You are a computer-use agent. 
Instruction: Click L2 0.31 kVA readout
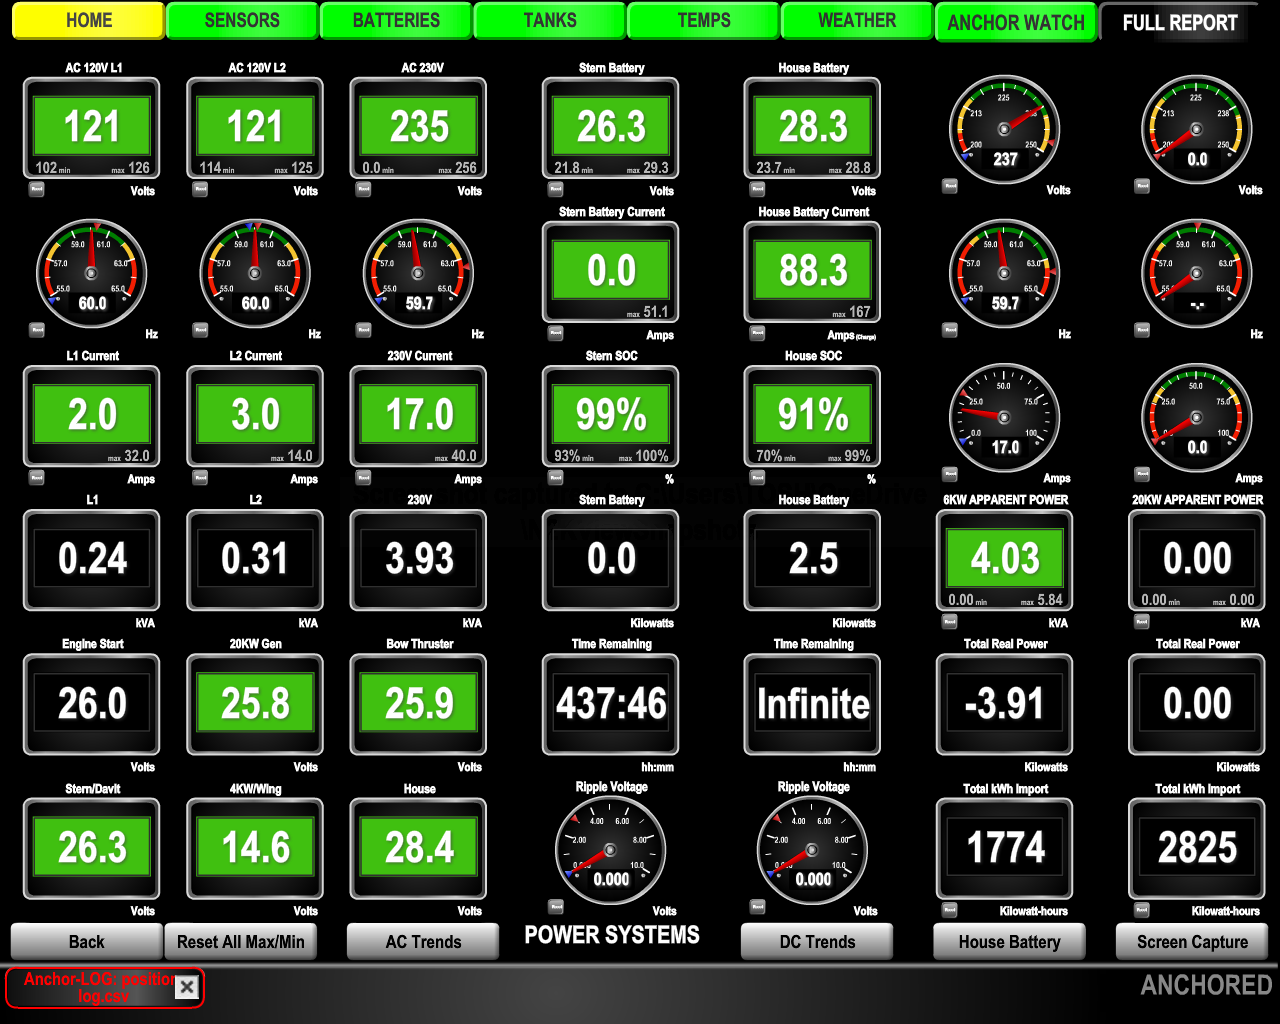click(x=255, y=560)
